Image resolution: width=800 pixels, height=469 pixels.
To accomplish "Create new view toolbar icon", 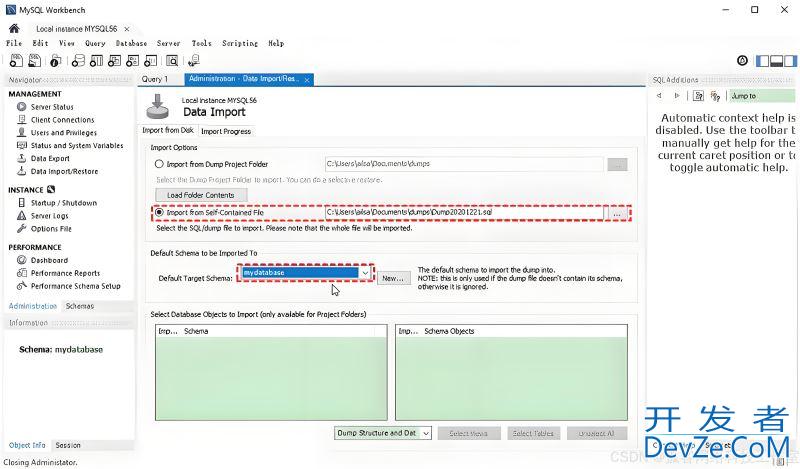I will 114,61.
